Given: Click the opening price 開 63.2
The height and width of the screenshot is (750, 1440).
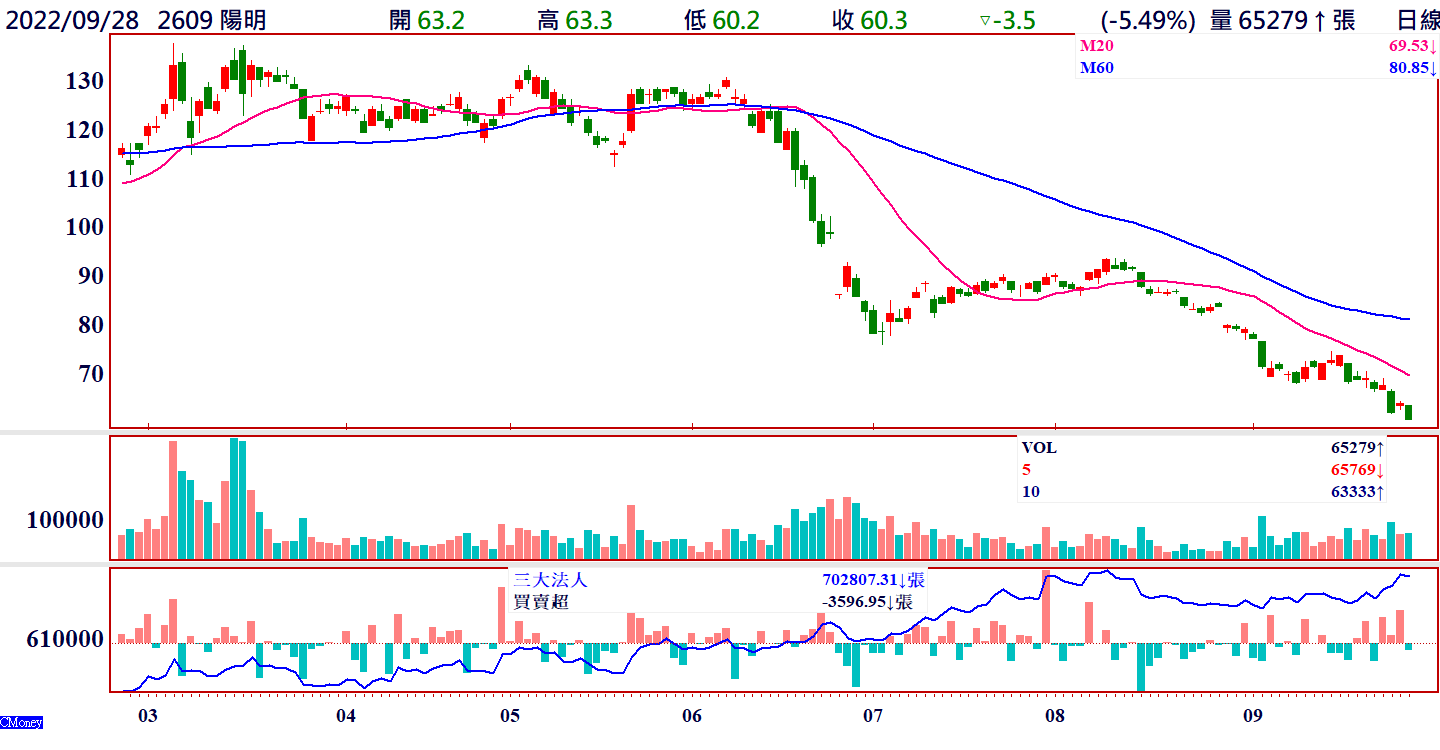Looking at the screenshot, I should (427, 20).
